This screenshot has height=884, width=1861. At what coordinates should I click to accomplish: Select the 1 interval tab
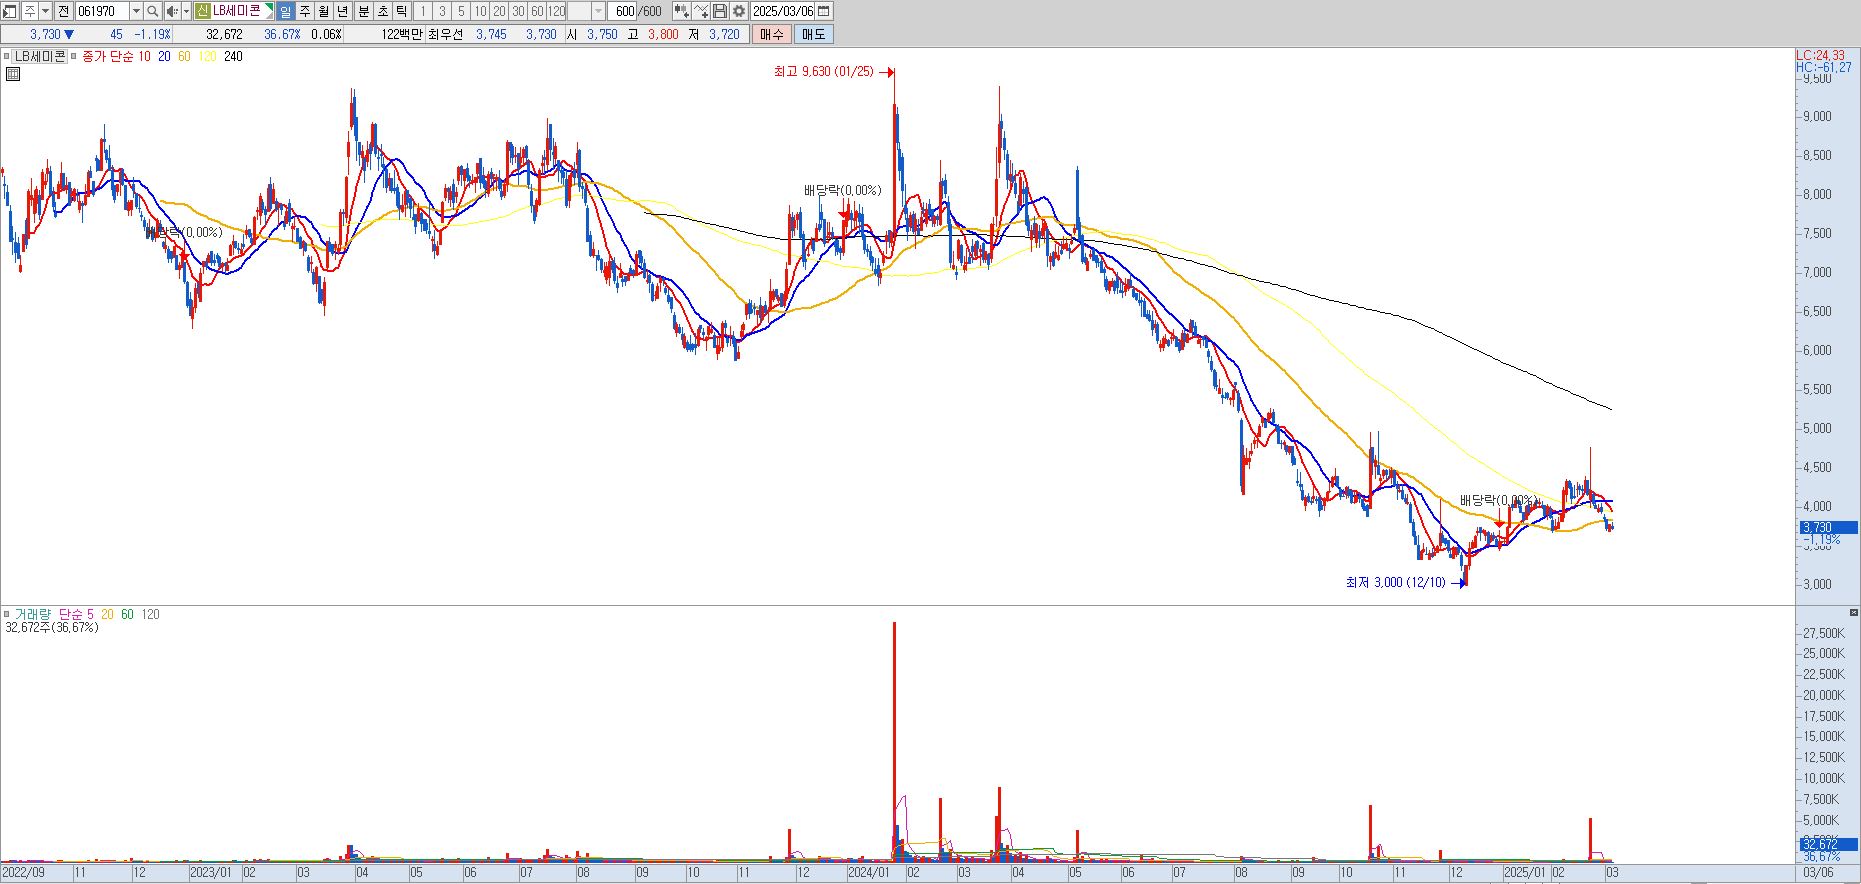click(x=423, y=11)
